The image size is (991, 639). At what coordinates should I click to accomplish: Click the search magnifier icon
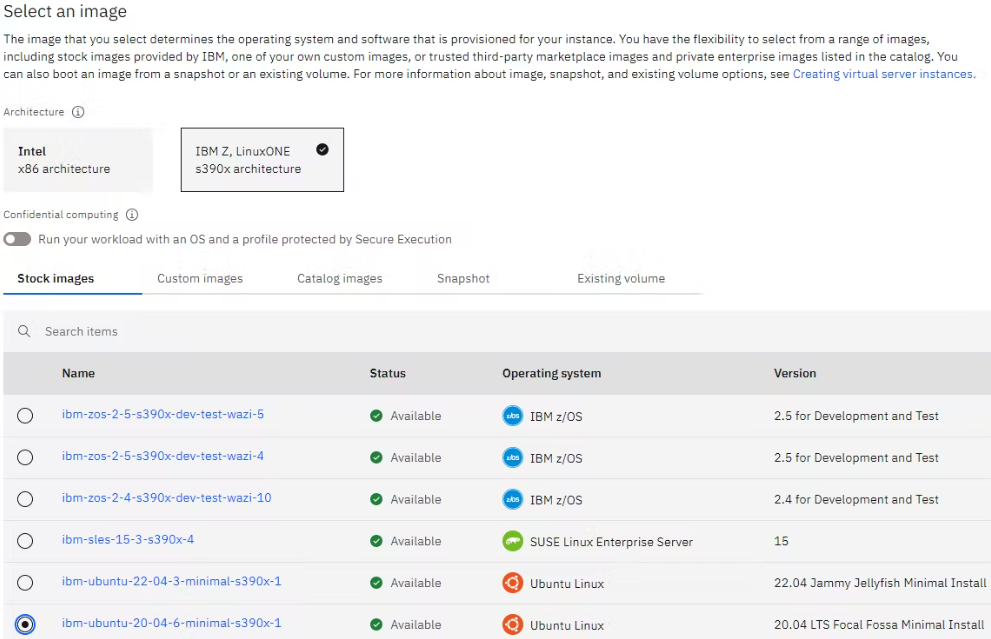24,331
